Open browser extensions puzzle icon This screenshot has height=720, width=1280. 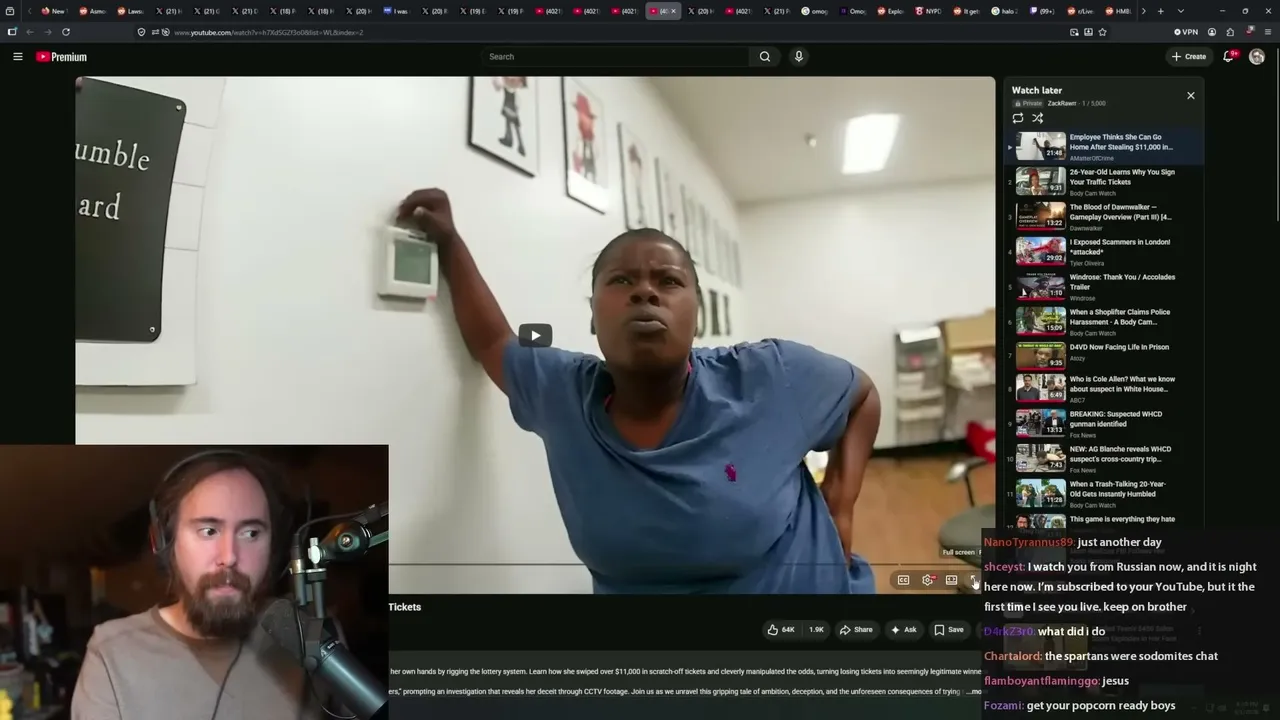pos(1230,32)
